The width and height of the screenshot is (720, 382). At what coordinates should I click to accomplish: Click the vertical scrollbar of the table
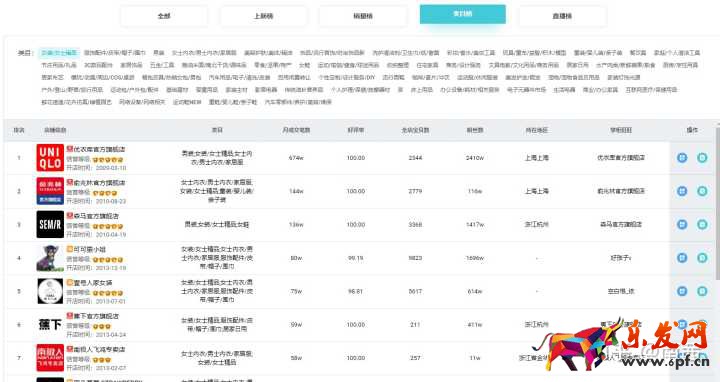point(717,202)
